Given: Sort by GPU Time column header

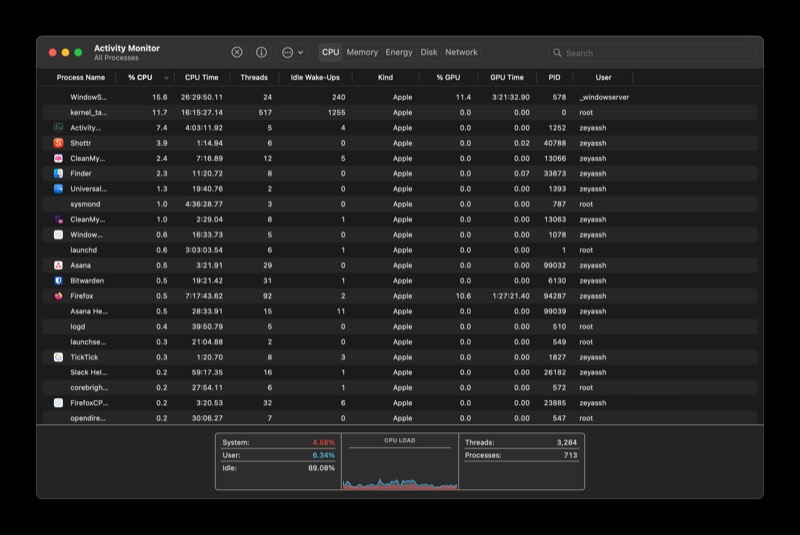Looking at the screenshot, I should [507, 78].
